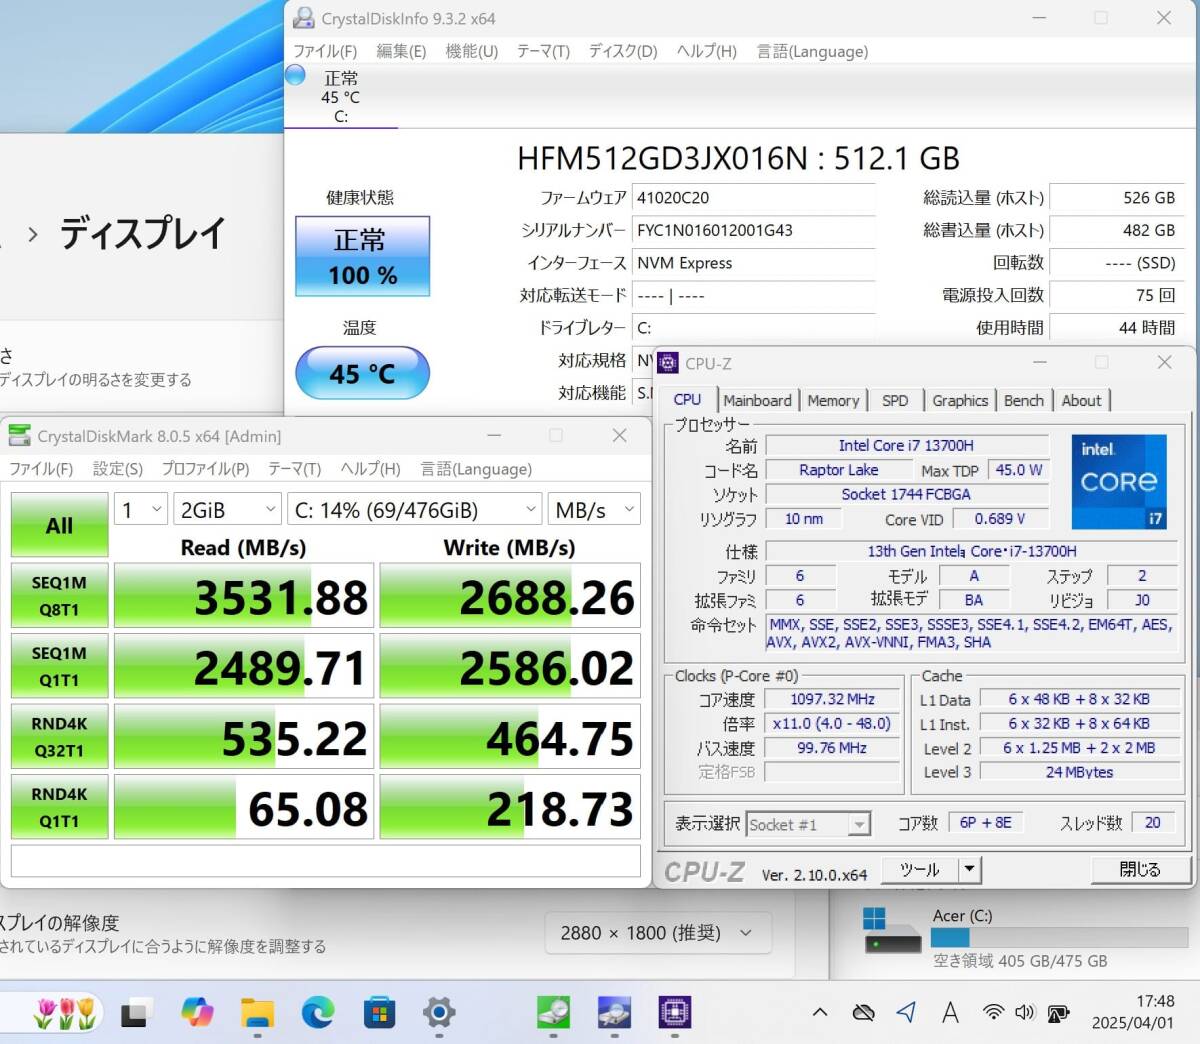This screenshot has width=1200, height=1044.
Task: Run the RND4K Q1T1 benchmark
Action: click(59, 807)
